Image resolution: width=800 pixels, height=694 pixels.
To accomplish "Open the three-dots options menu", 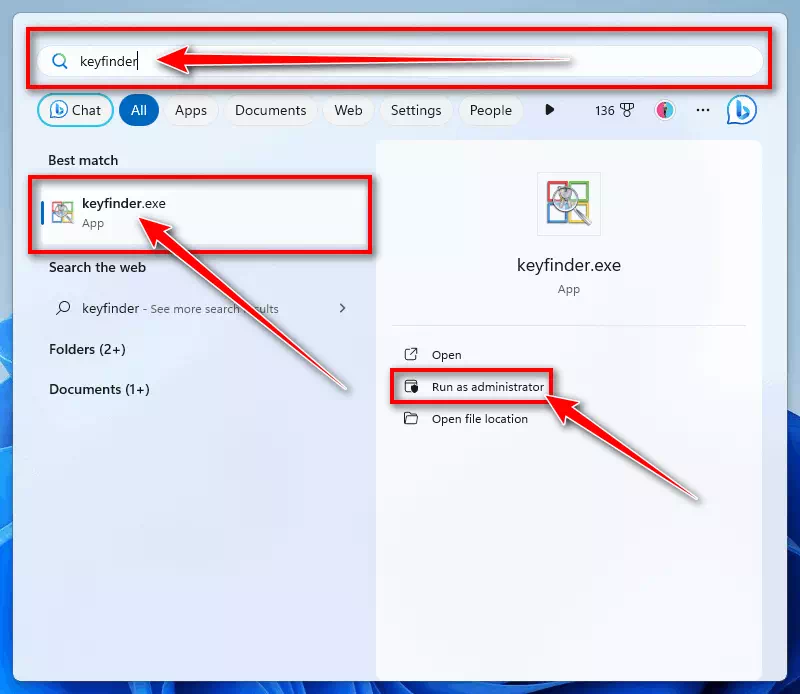I will [x=703, y=110].
